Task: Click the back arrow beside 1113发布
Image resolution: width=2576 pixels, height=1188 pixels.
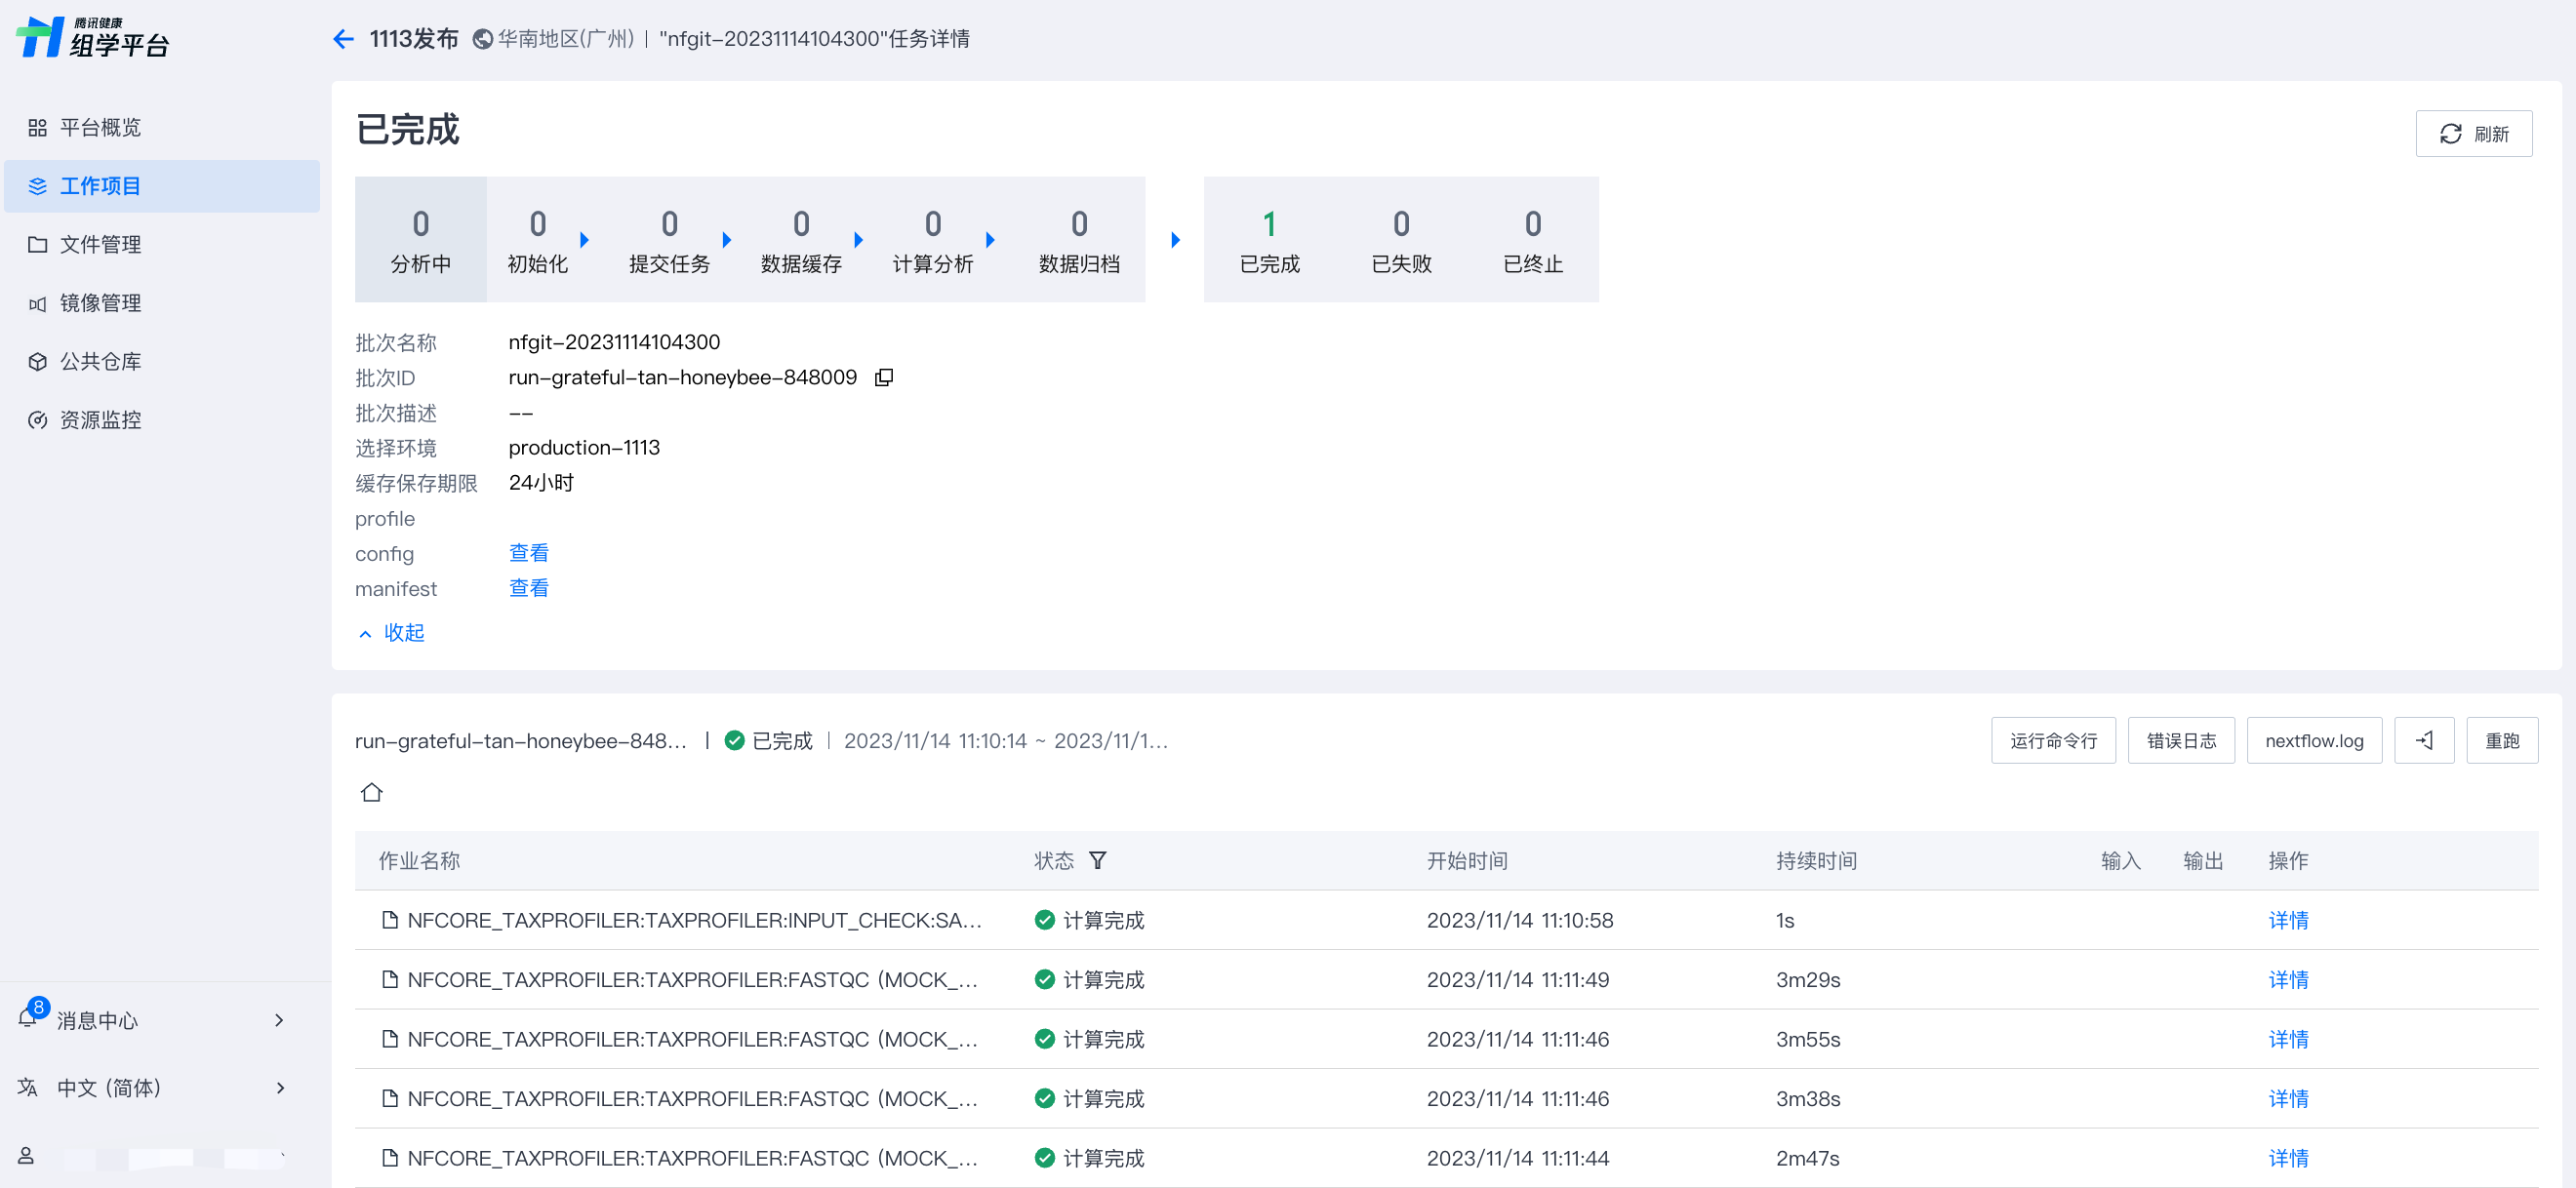Action: pos(343,39)
